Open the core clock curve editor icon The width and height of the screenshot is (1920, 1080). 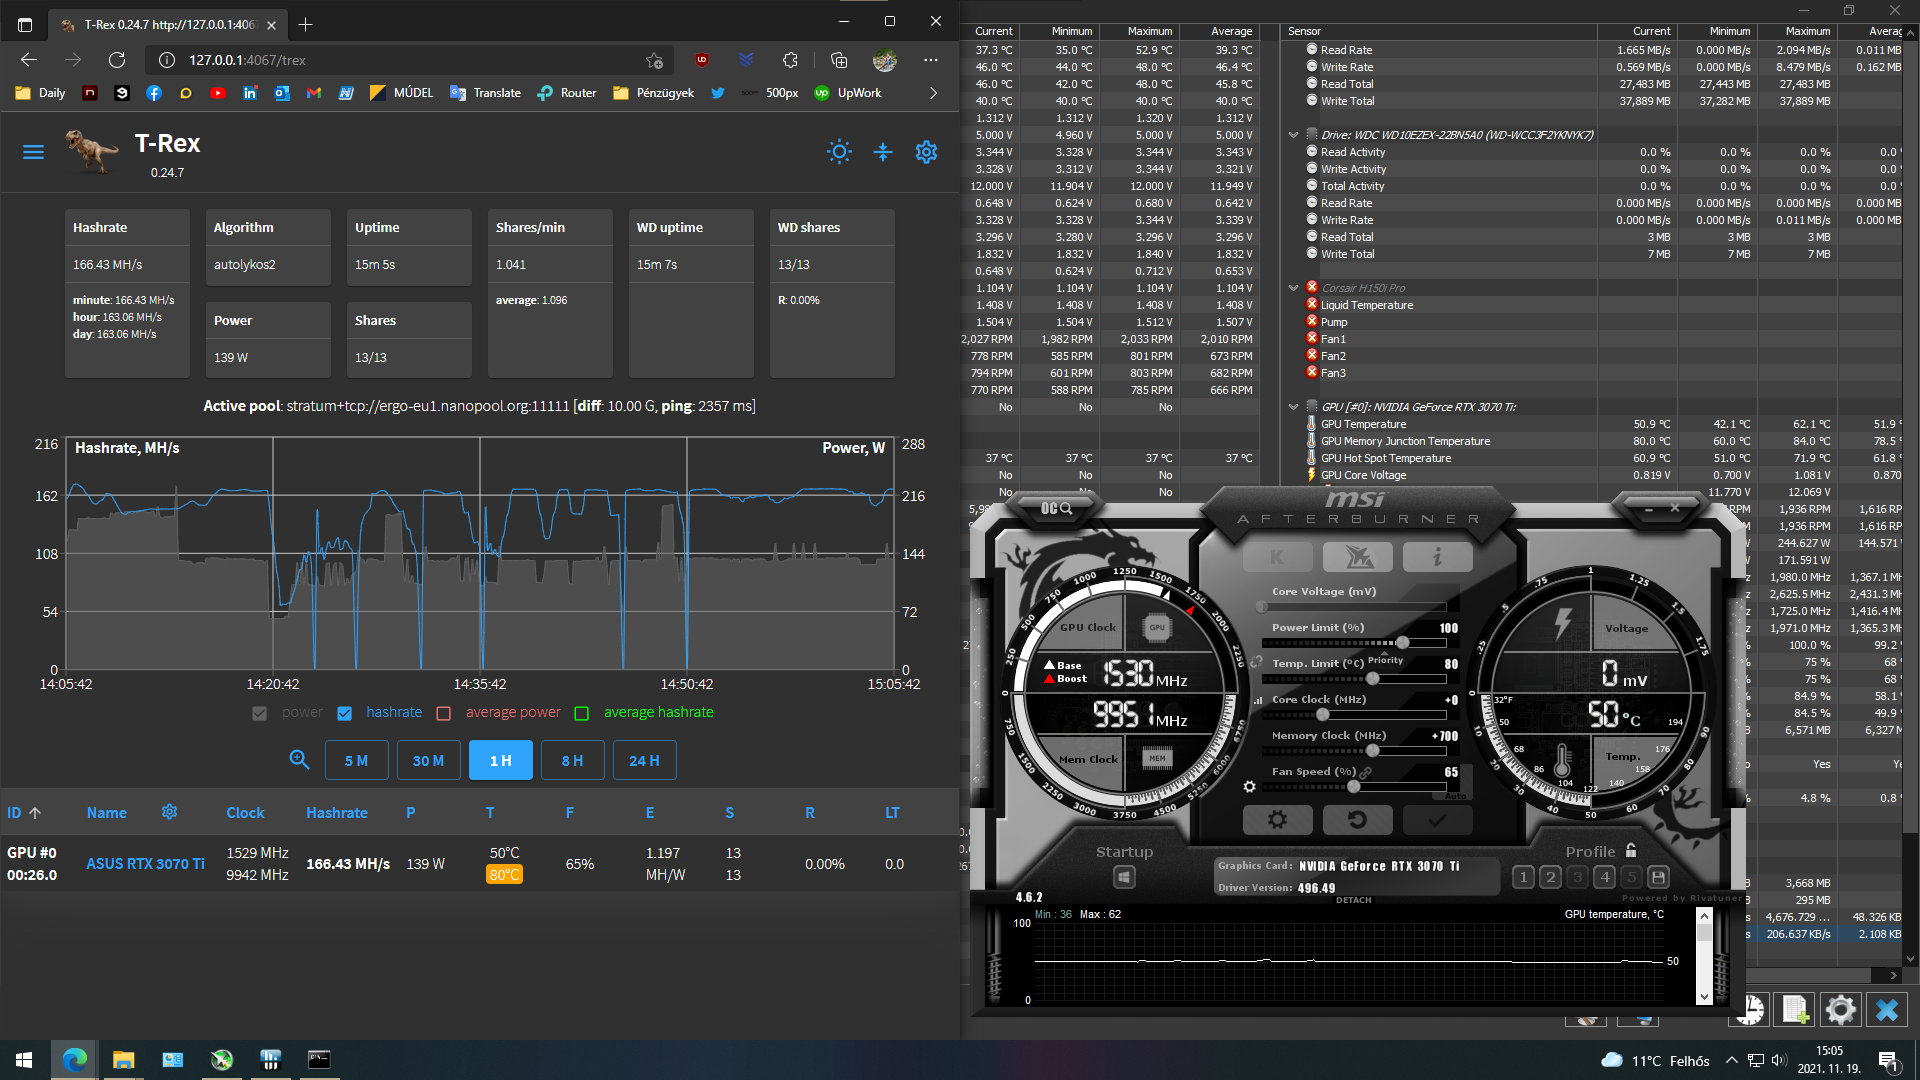coord(1258,700)
